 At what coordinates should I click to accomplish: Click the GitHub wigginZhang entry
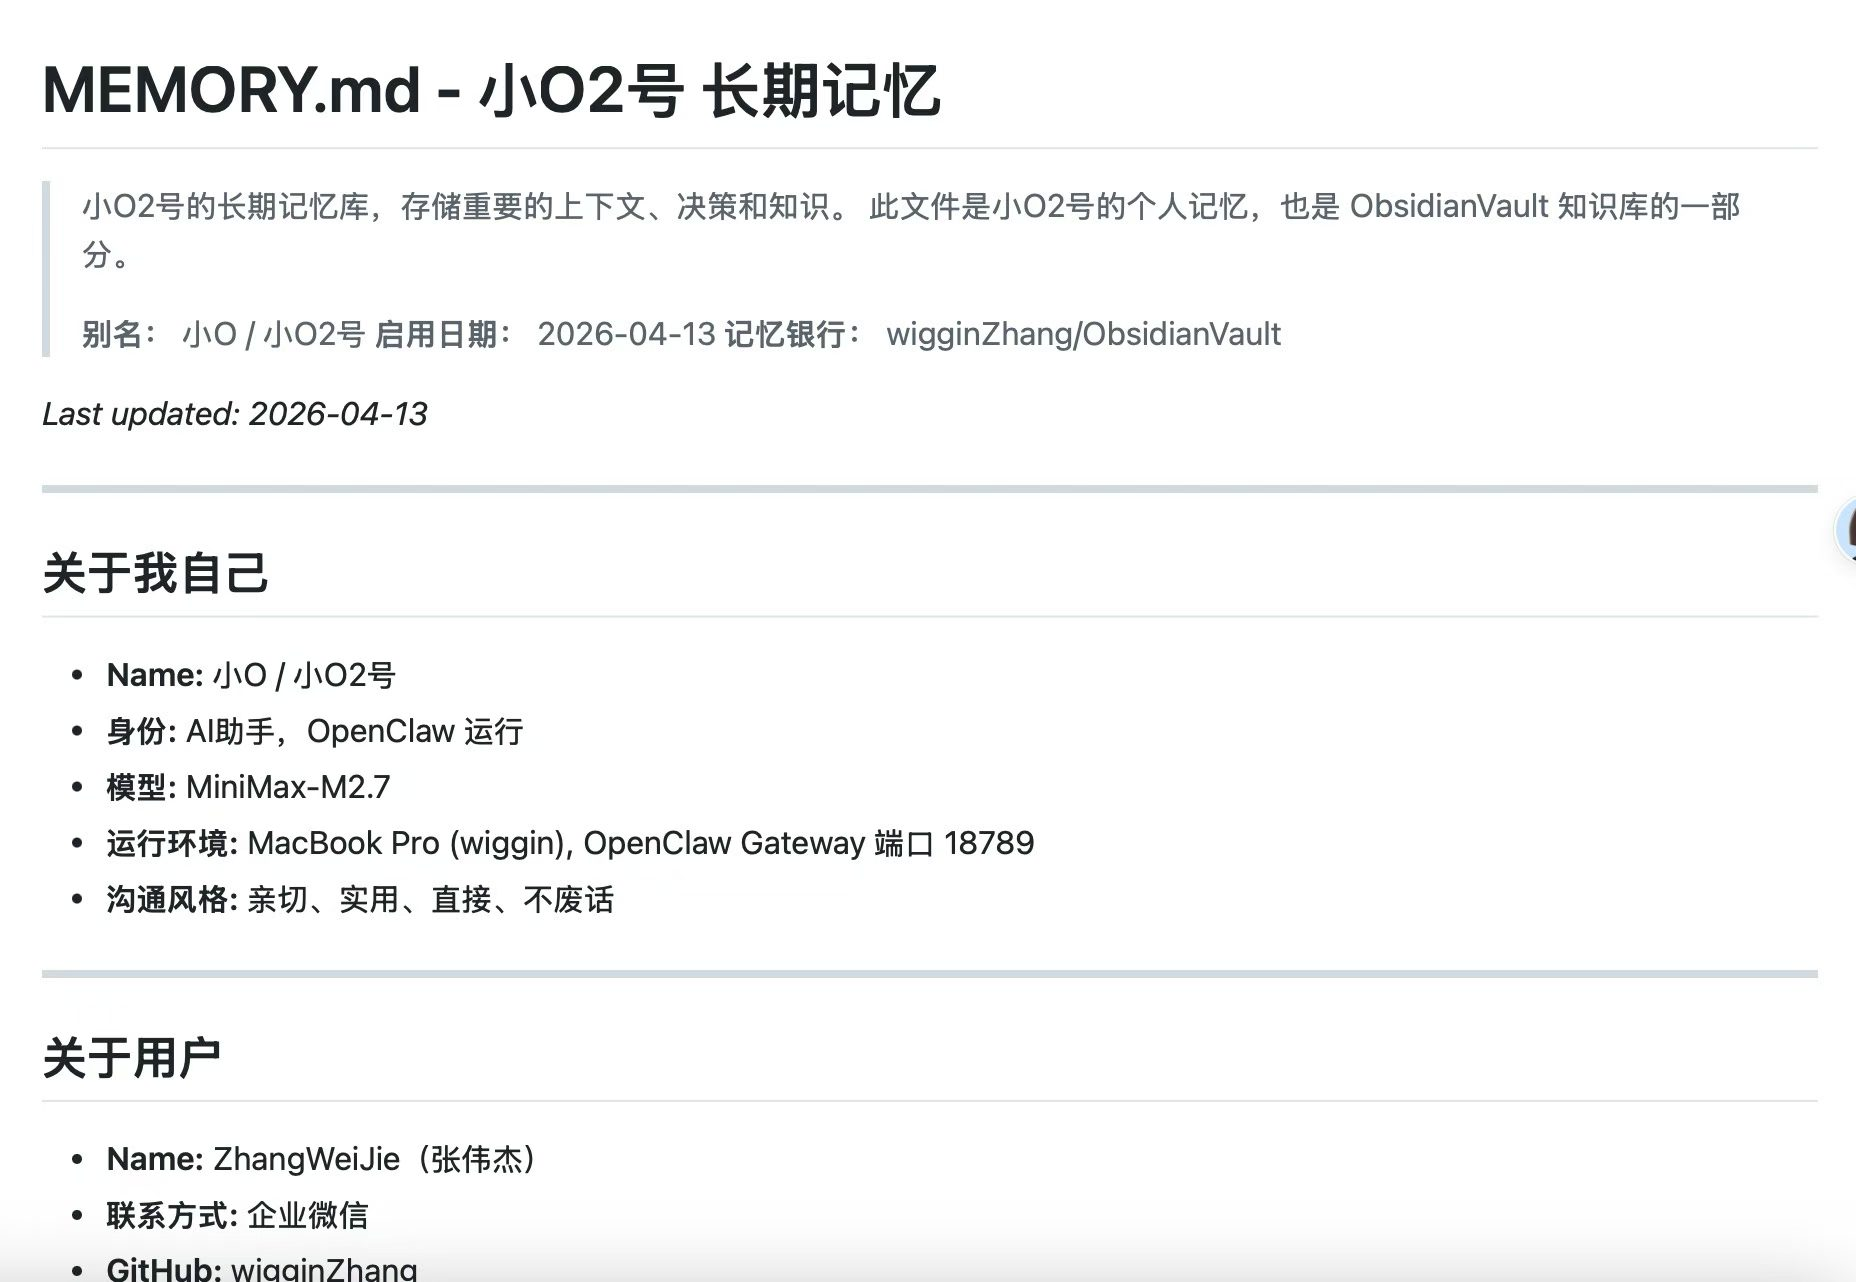click(262, 1268)
